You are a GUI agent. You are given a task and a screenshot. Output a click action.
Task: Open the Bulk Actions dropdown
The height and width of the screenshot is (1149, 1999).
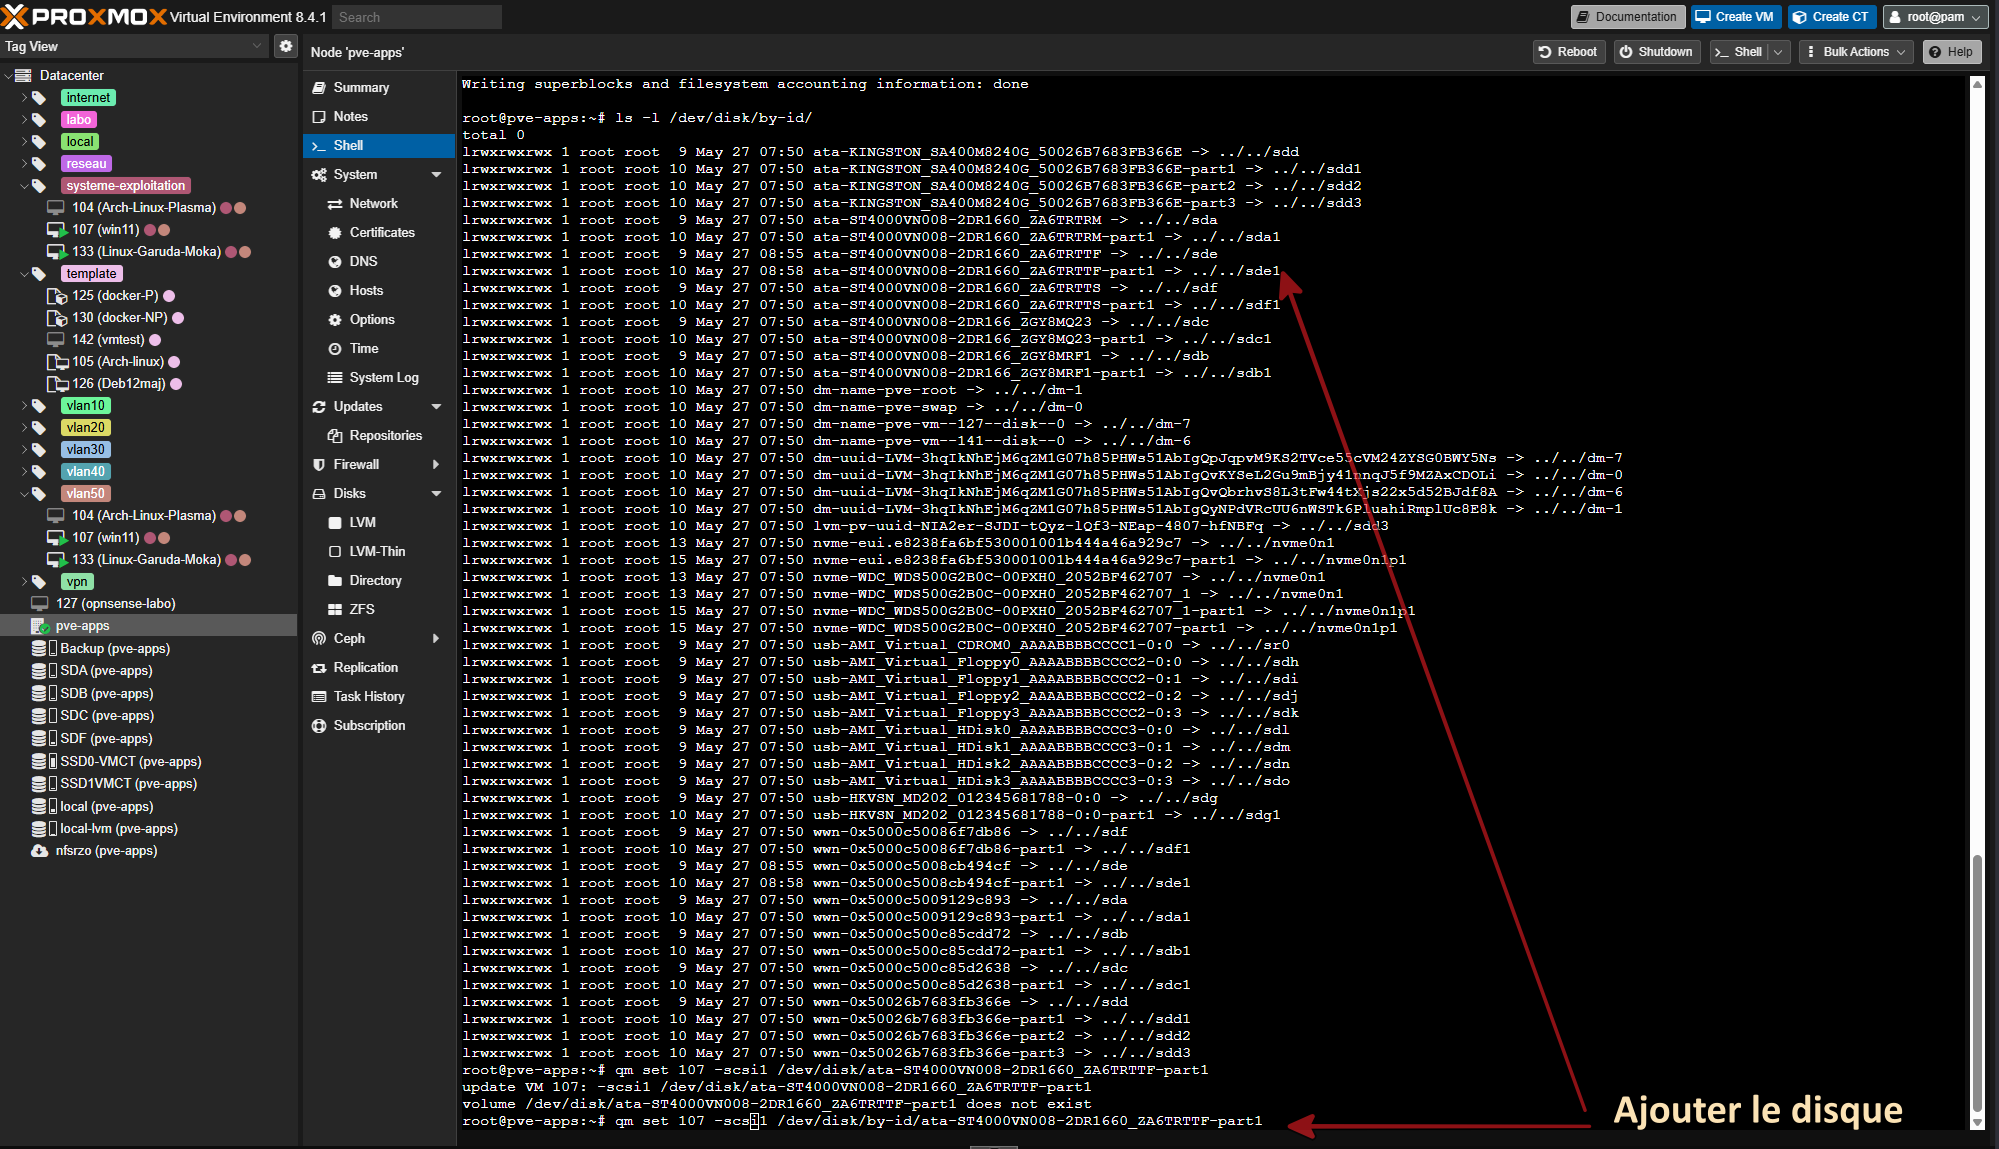(1855, 52)
